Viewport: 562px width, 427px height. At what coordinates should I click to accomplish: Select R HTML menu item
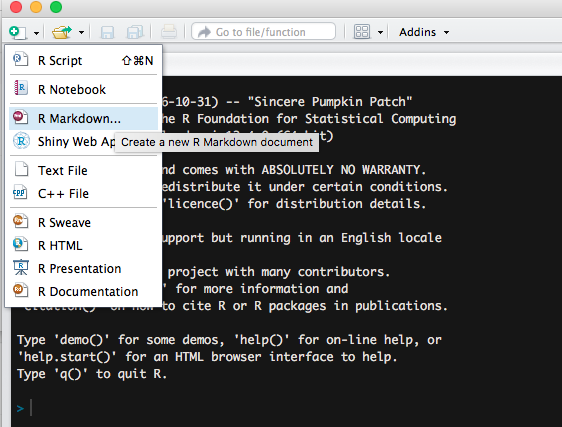(x=83, y=245)
